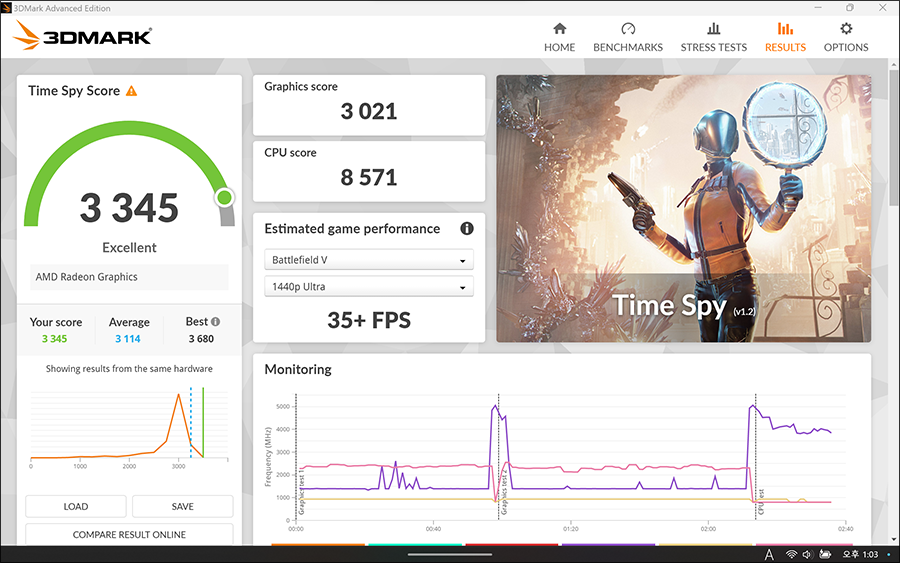Image resolution: width=900 pixels, height=563 pixels.
Task: Click the red legend color bar under chart
Action: (511, 543)
